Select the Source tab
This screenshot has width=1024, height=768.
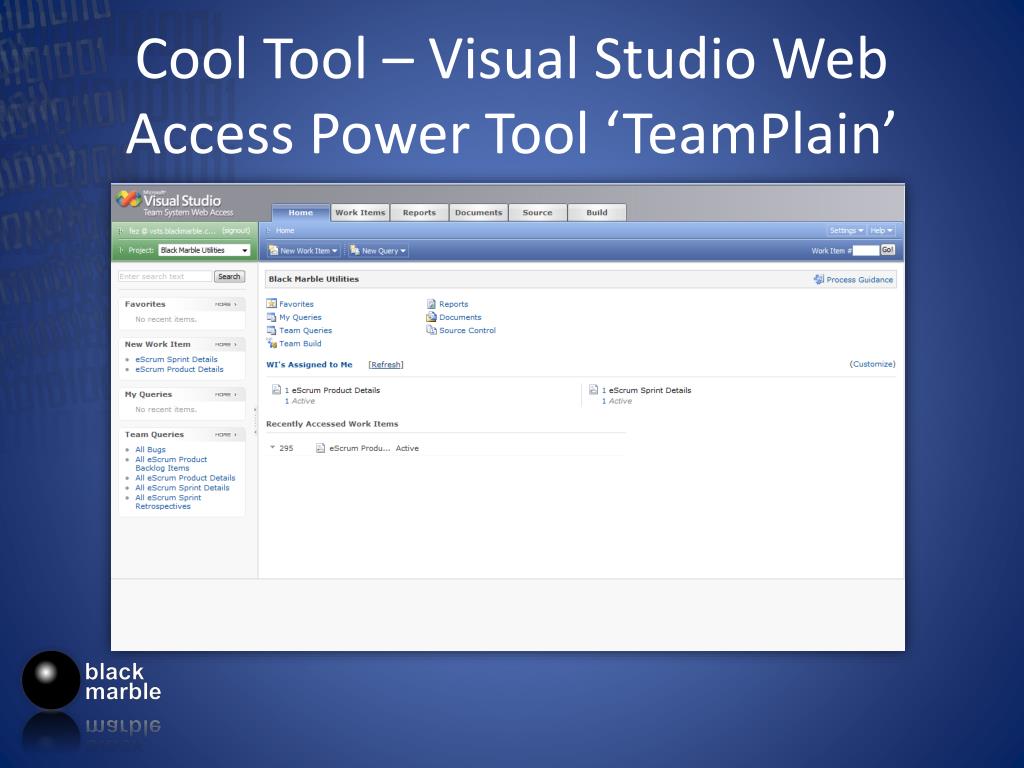click(537, 213)
